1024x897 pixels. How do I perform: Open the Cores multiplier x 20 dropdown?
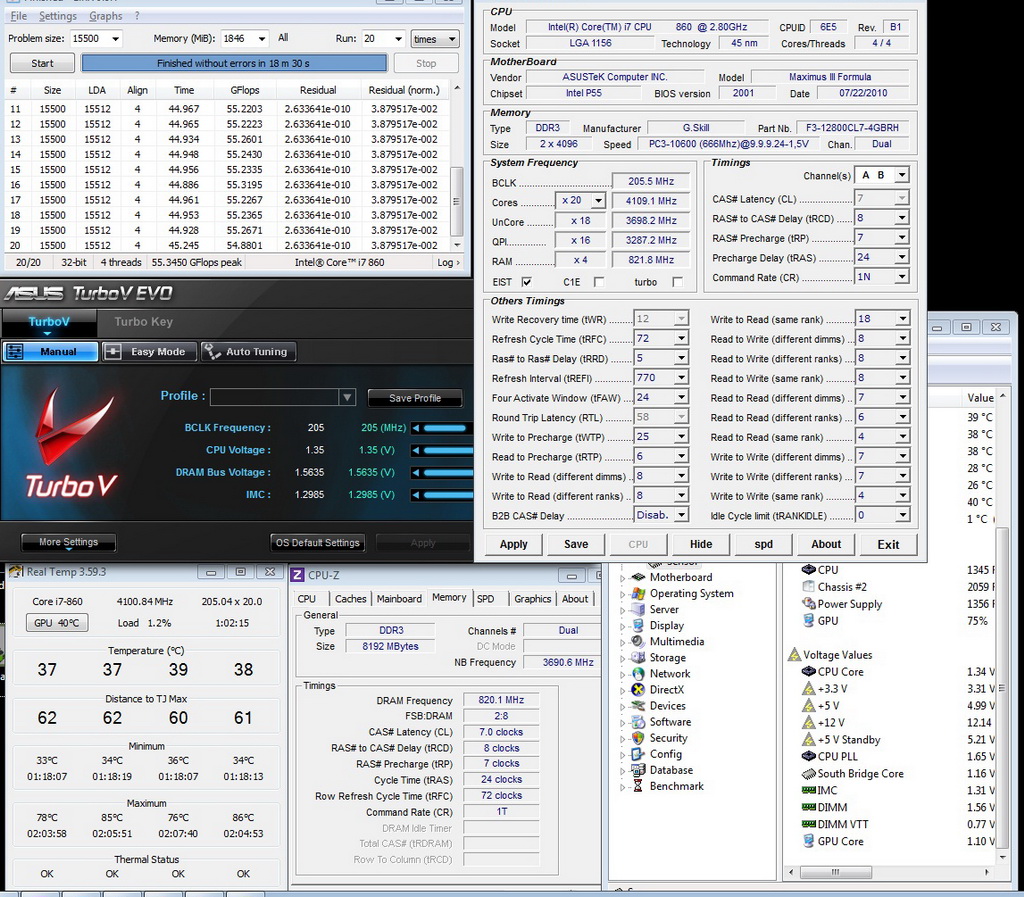[x=598, y=201]
